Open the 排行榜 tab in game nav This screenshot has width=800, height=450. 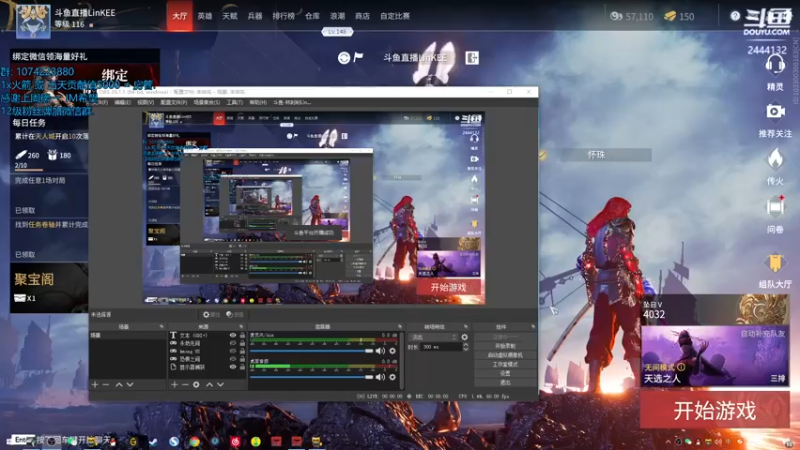coord(284,16)
